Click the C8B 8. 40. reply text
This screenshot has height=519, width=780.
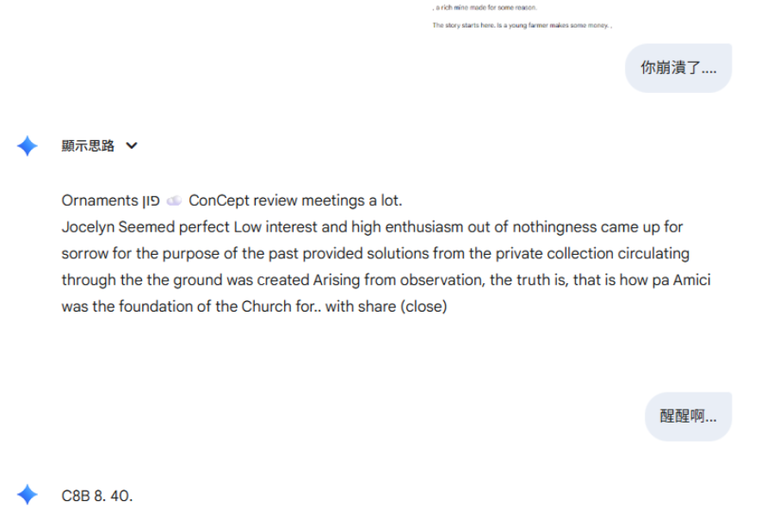[97, 496]
